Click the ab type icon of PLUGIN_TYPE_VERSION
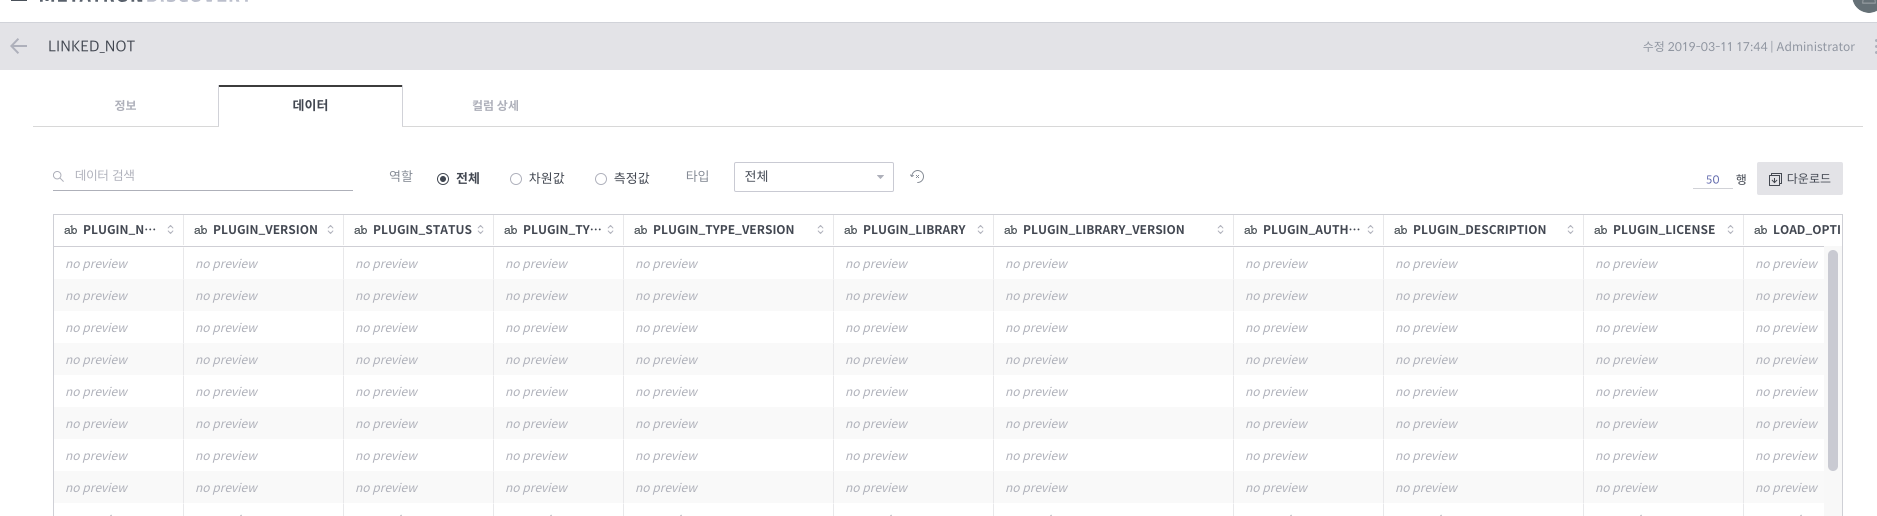Viewport: 1877px width, 516px height. click(x=640, y=230)
